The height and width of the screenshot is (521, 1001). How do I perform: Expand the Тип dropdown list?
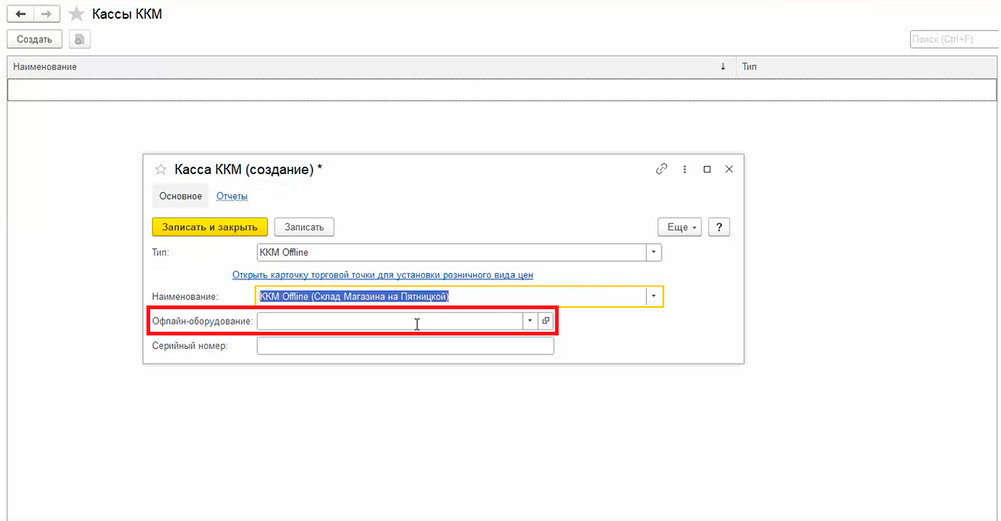point(653,253)
